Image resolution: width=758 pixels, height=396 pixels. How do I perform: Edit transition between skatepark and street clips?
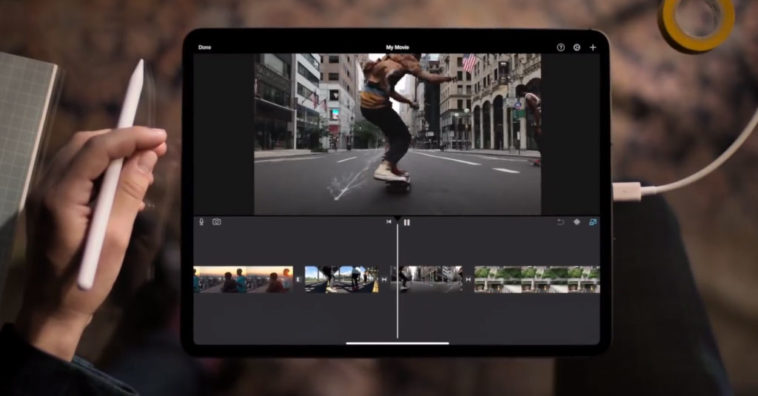point(384,279)
